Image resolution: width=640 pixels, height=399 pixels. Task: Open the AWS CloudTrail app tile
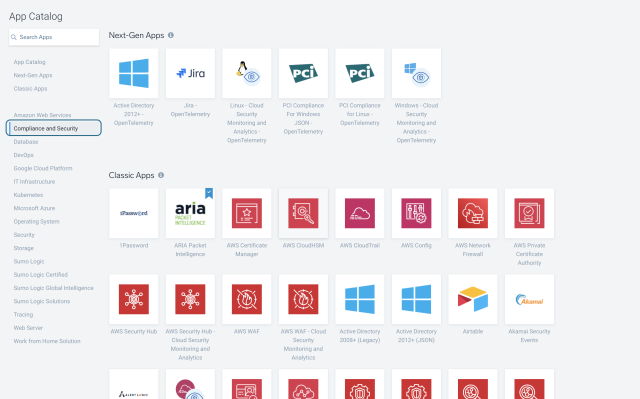coord(360,213)
